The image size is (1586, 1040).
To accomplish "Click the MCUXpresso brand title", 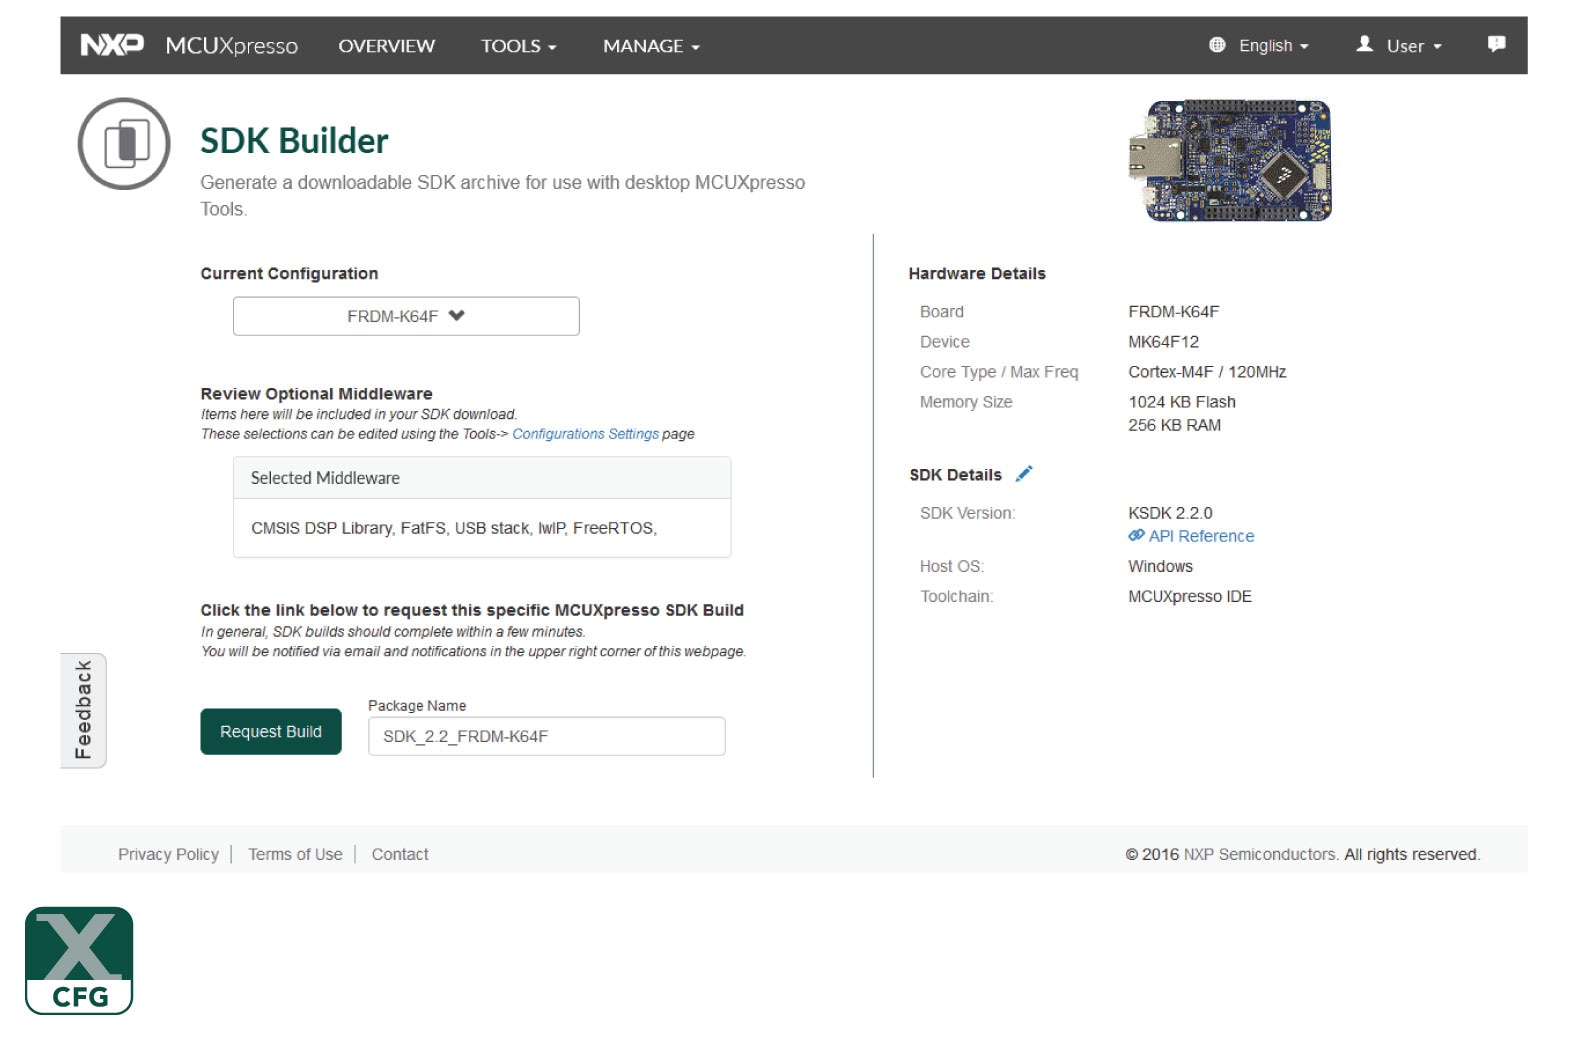I will pos(231,46).
